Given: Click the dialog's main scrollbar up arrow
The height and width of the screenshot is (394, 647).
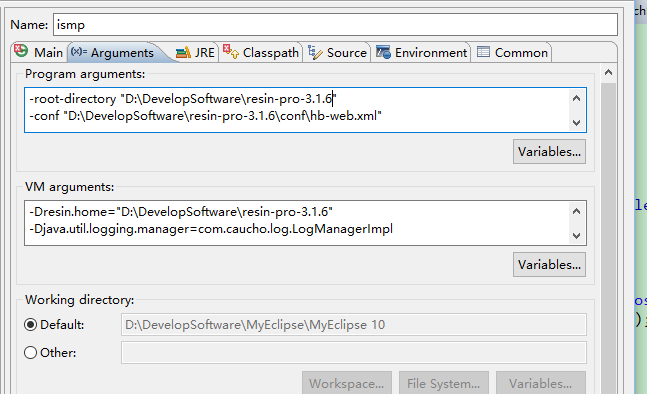Looking at the screenshot, I should tap(608, 73).
